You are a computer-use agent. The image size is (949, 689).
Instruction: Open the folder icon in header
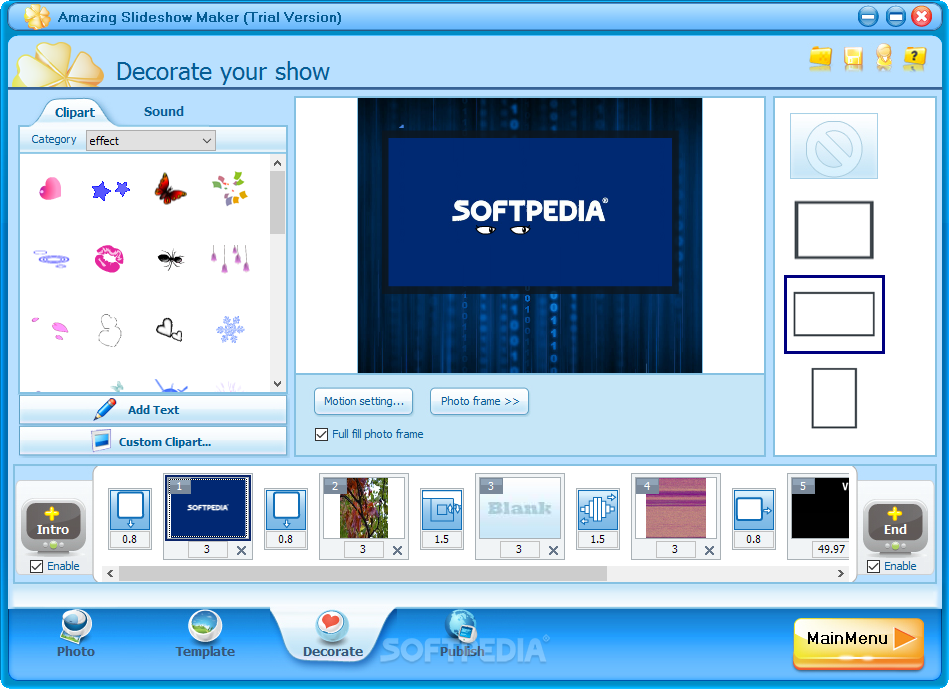click(821, 58)
